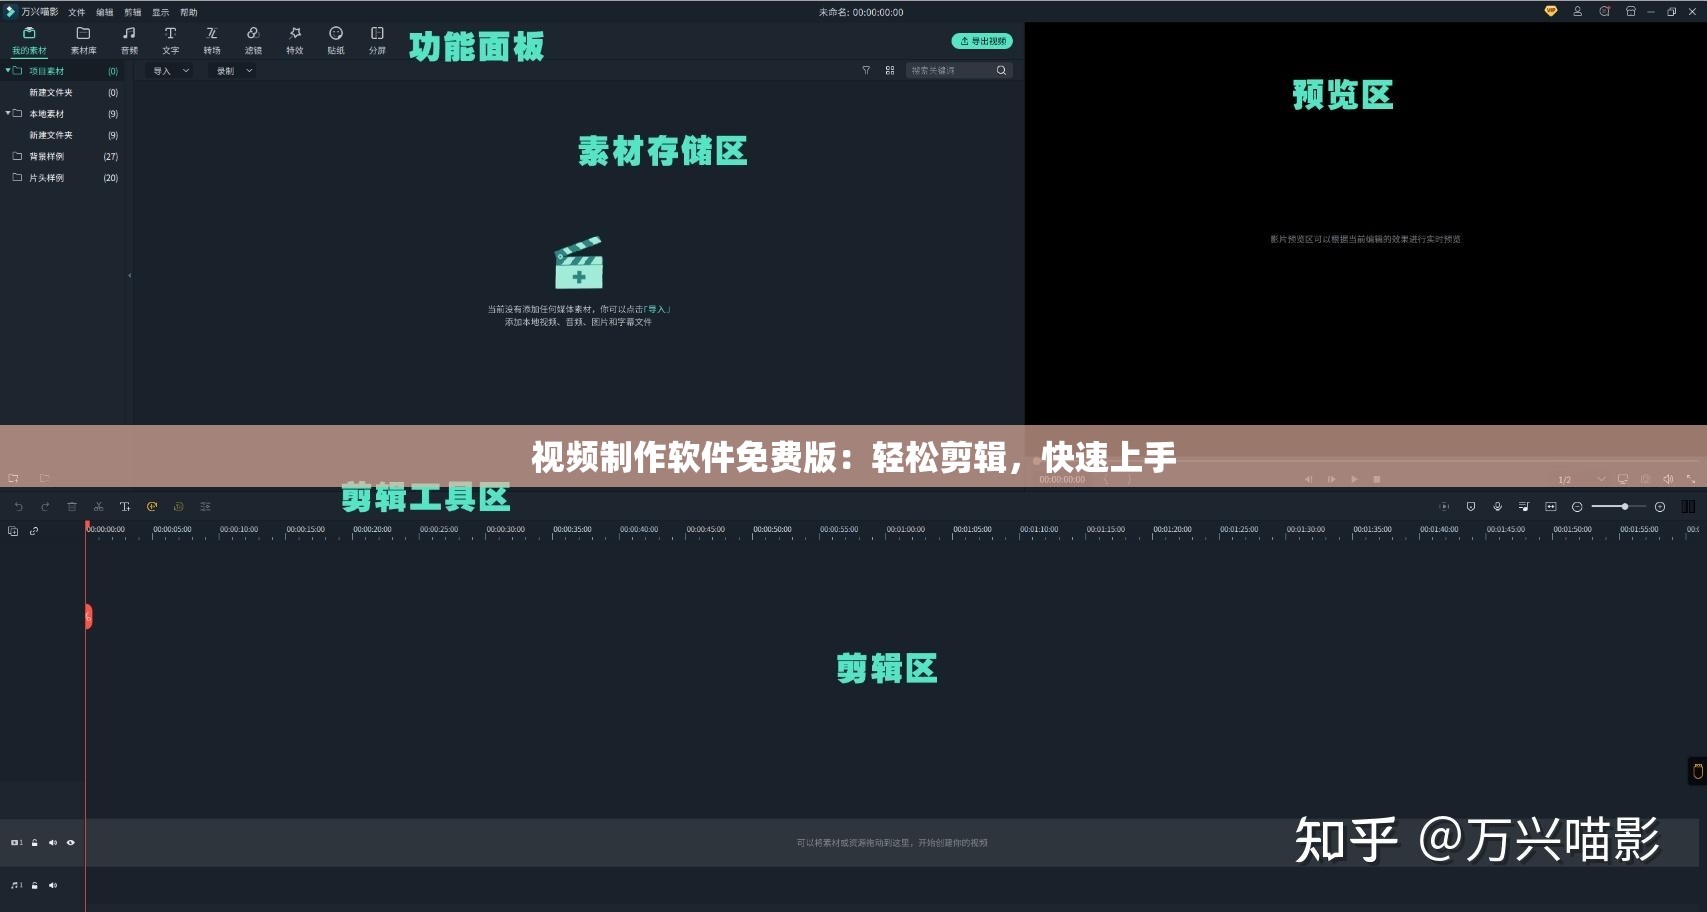1707x912 pixels.
Task: Click the audio mixer icon
Action: [x=1524, y=507]
